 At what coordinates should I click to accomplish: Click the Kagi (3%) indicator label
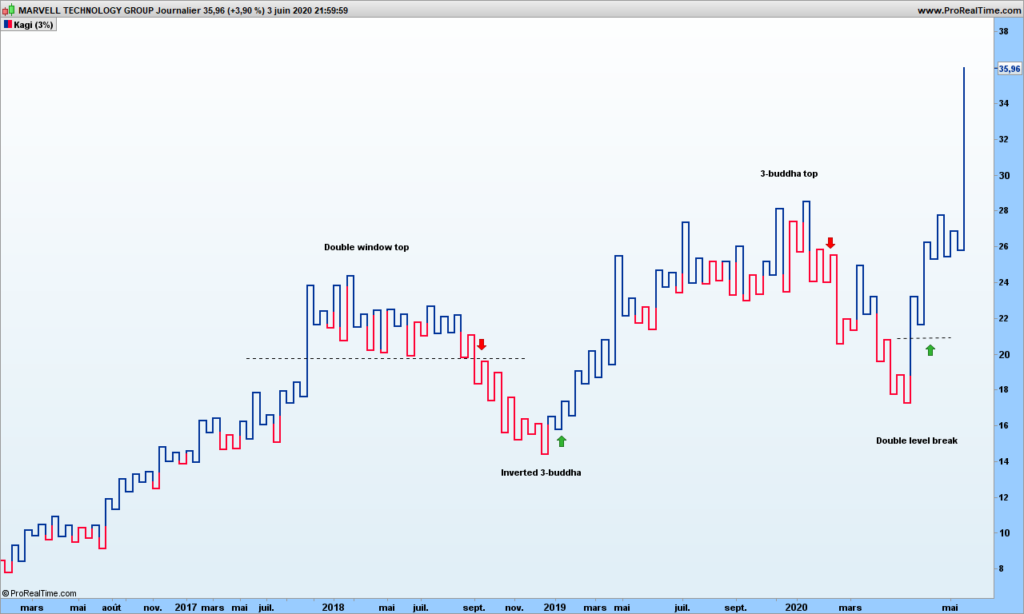tap(33, 25)
